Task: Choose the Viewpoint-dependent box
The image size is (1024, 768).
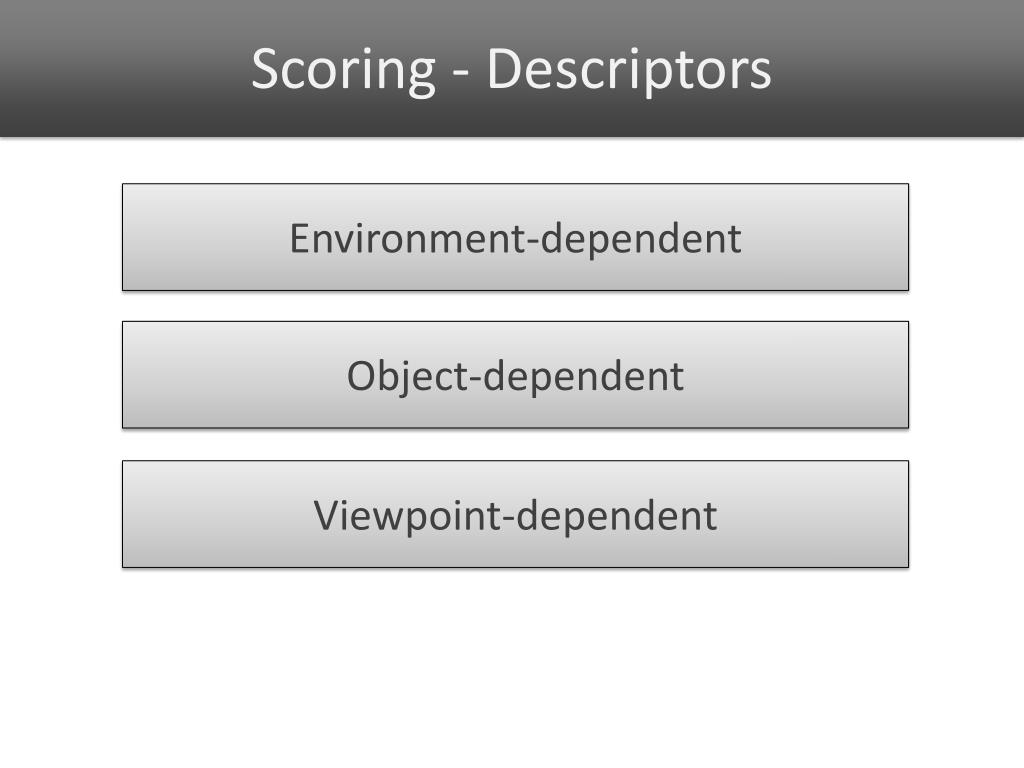Action: click(515, 514)
